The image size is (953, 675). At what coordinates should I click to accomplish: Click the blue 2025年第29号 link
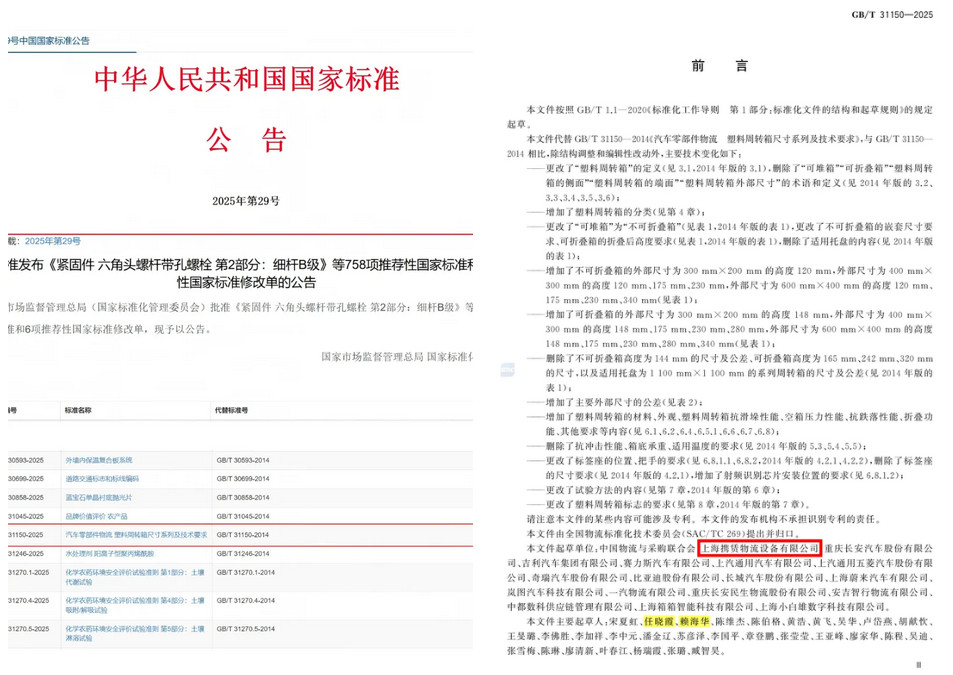[x=52, y=241]
